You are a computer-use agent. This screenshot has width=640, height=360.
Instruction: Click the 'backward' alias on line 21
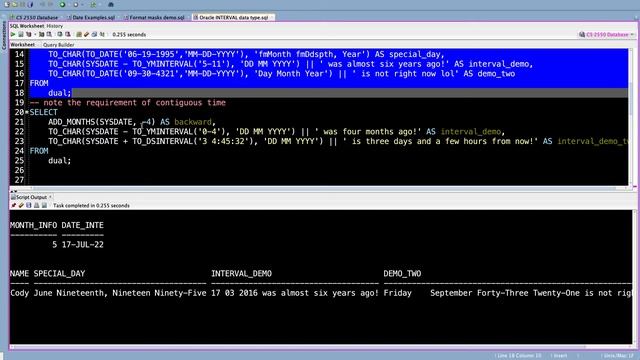click(193, 122)
